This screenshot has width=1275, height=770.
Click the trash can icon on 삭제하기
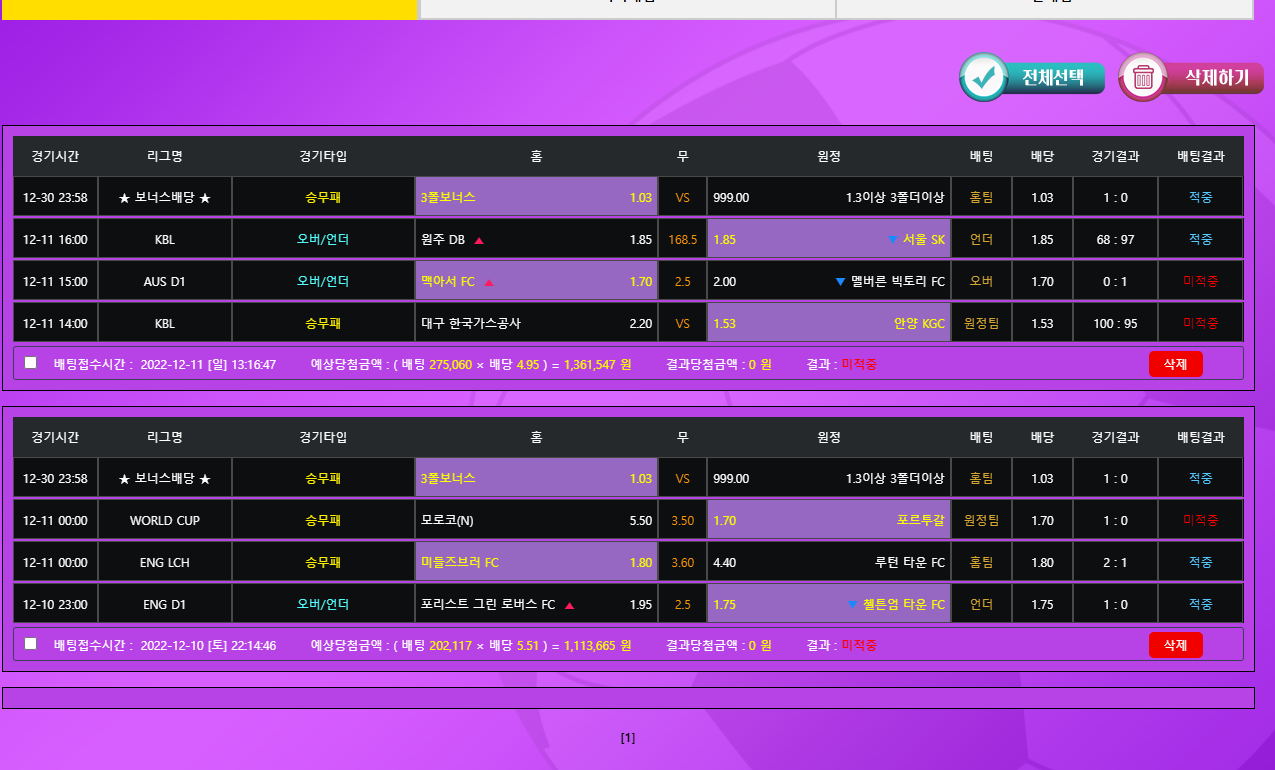[x=1143, y=78]
